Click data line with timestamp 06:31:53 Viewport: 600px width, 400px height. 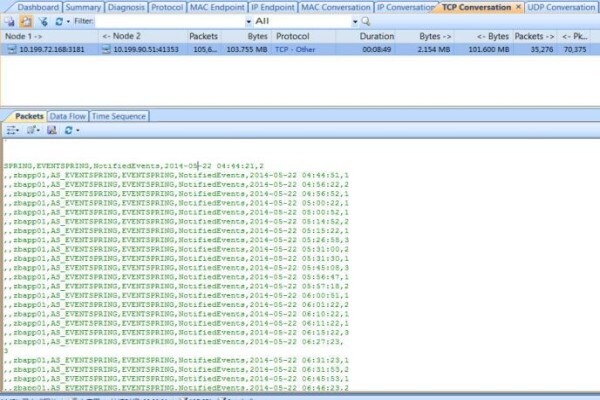(176, 370)
